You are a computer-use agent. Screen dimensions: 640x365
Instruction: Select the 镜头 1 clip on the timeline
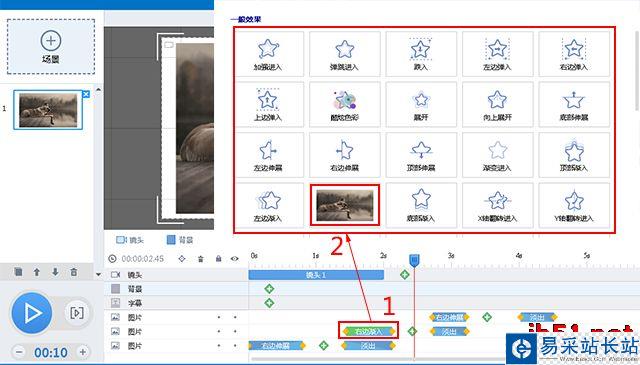point(316,275)
